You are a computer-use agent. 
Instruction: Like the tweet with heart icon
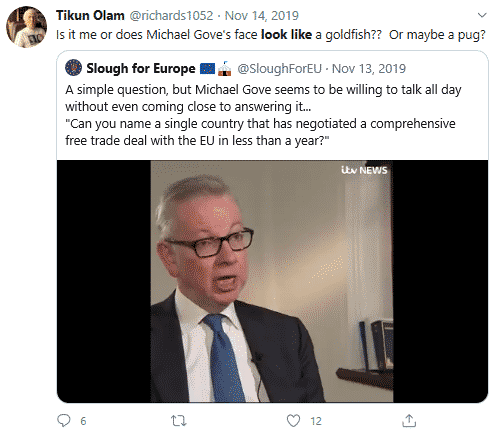click(293, 421)
